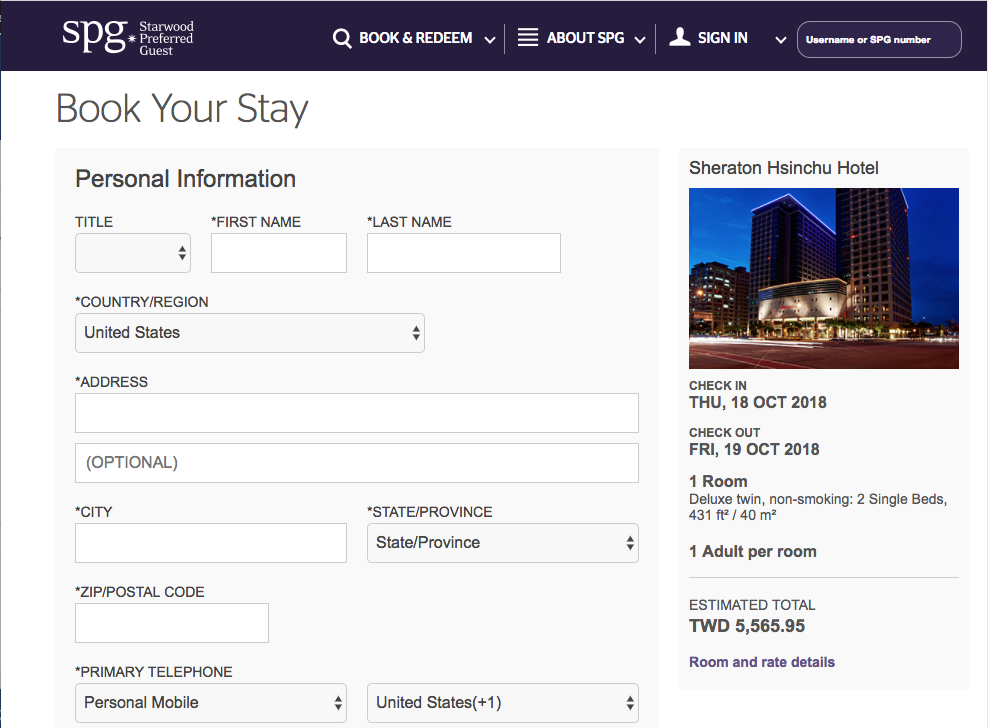Click the City input field
The image size is (988, 728).
210,543
